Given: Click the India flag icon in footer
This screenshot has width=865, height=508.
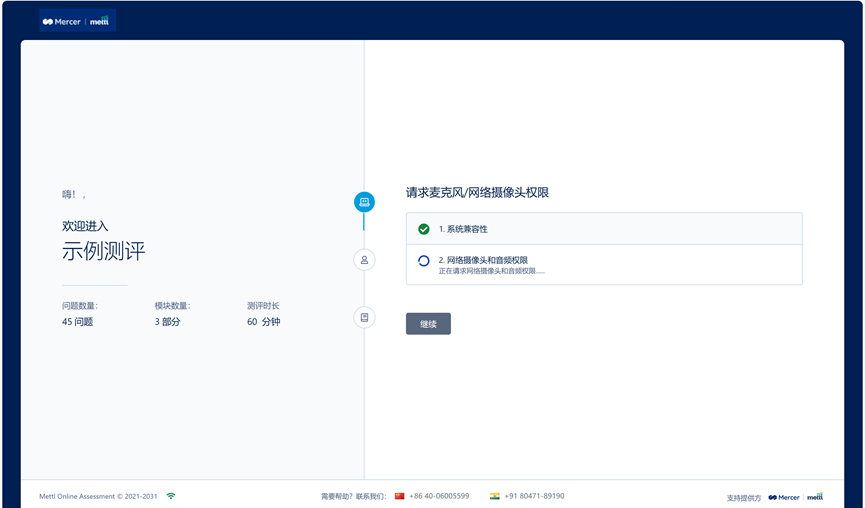Looking at the screenshot, I should pos(494,496).
